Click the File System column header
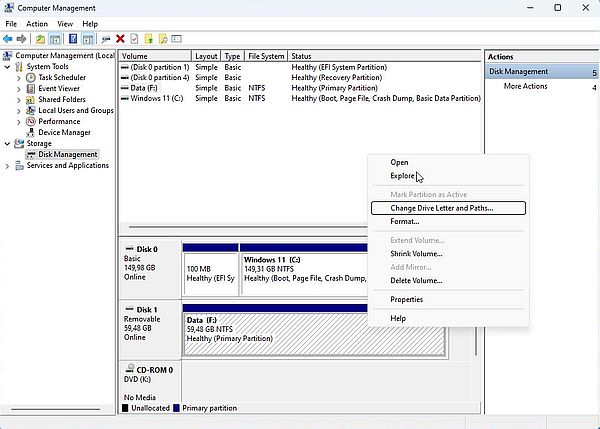Image resolution: width=600 pixels, height=429 pixels. tap(265, 56)
